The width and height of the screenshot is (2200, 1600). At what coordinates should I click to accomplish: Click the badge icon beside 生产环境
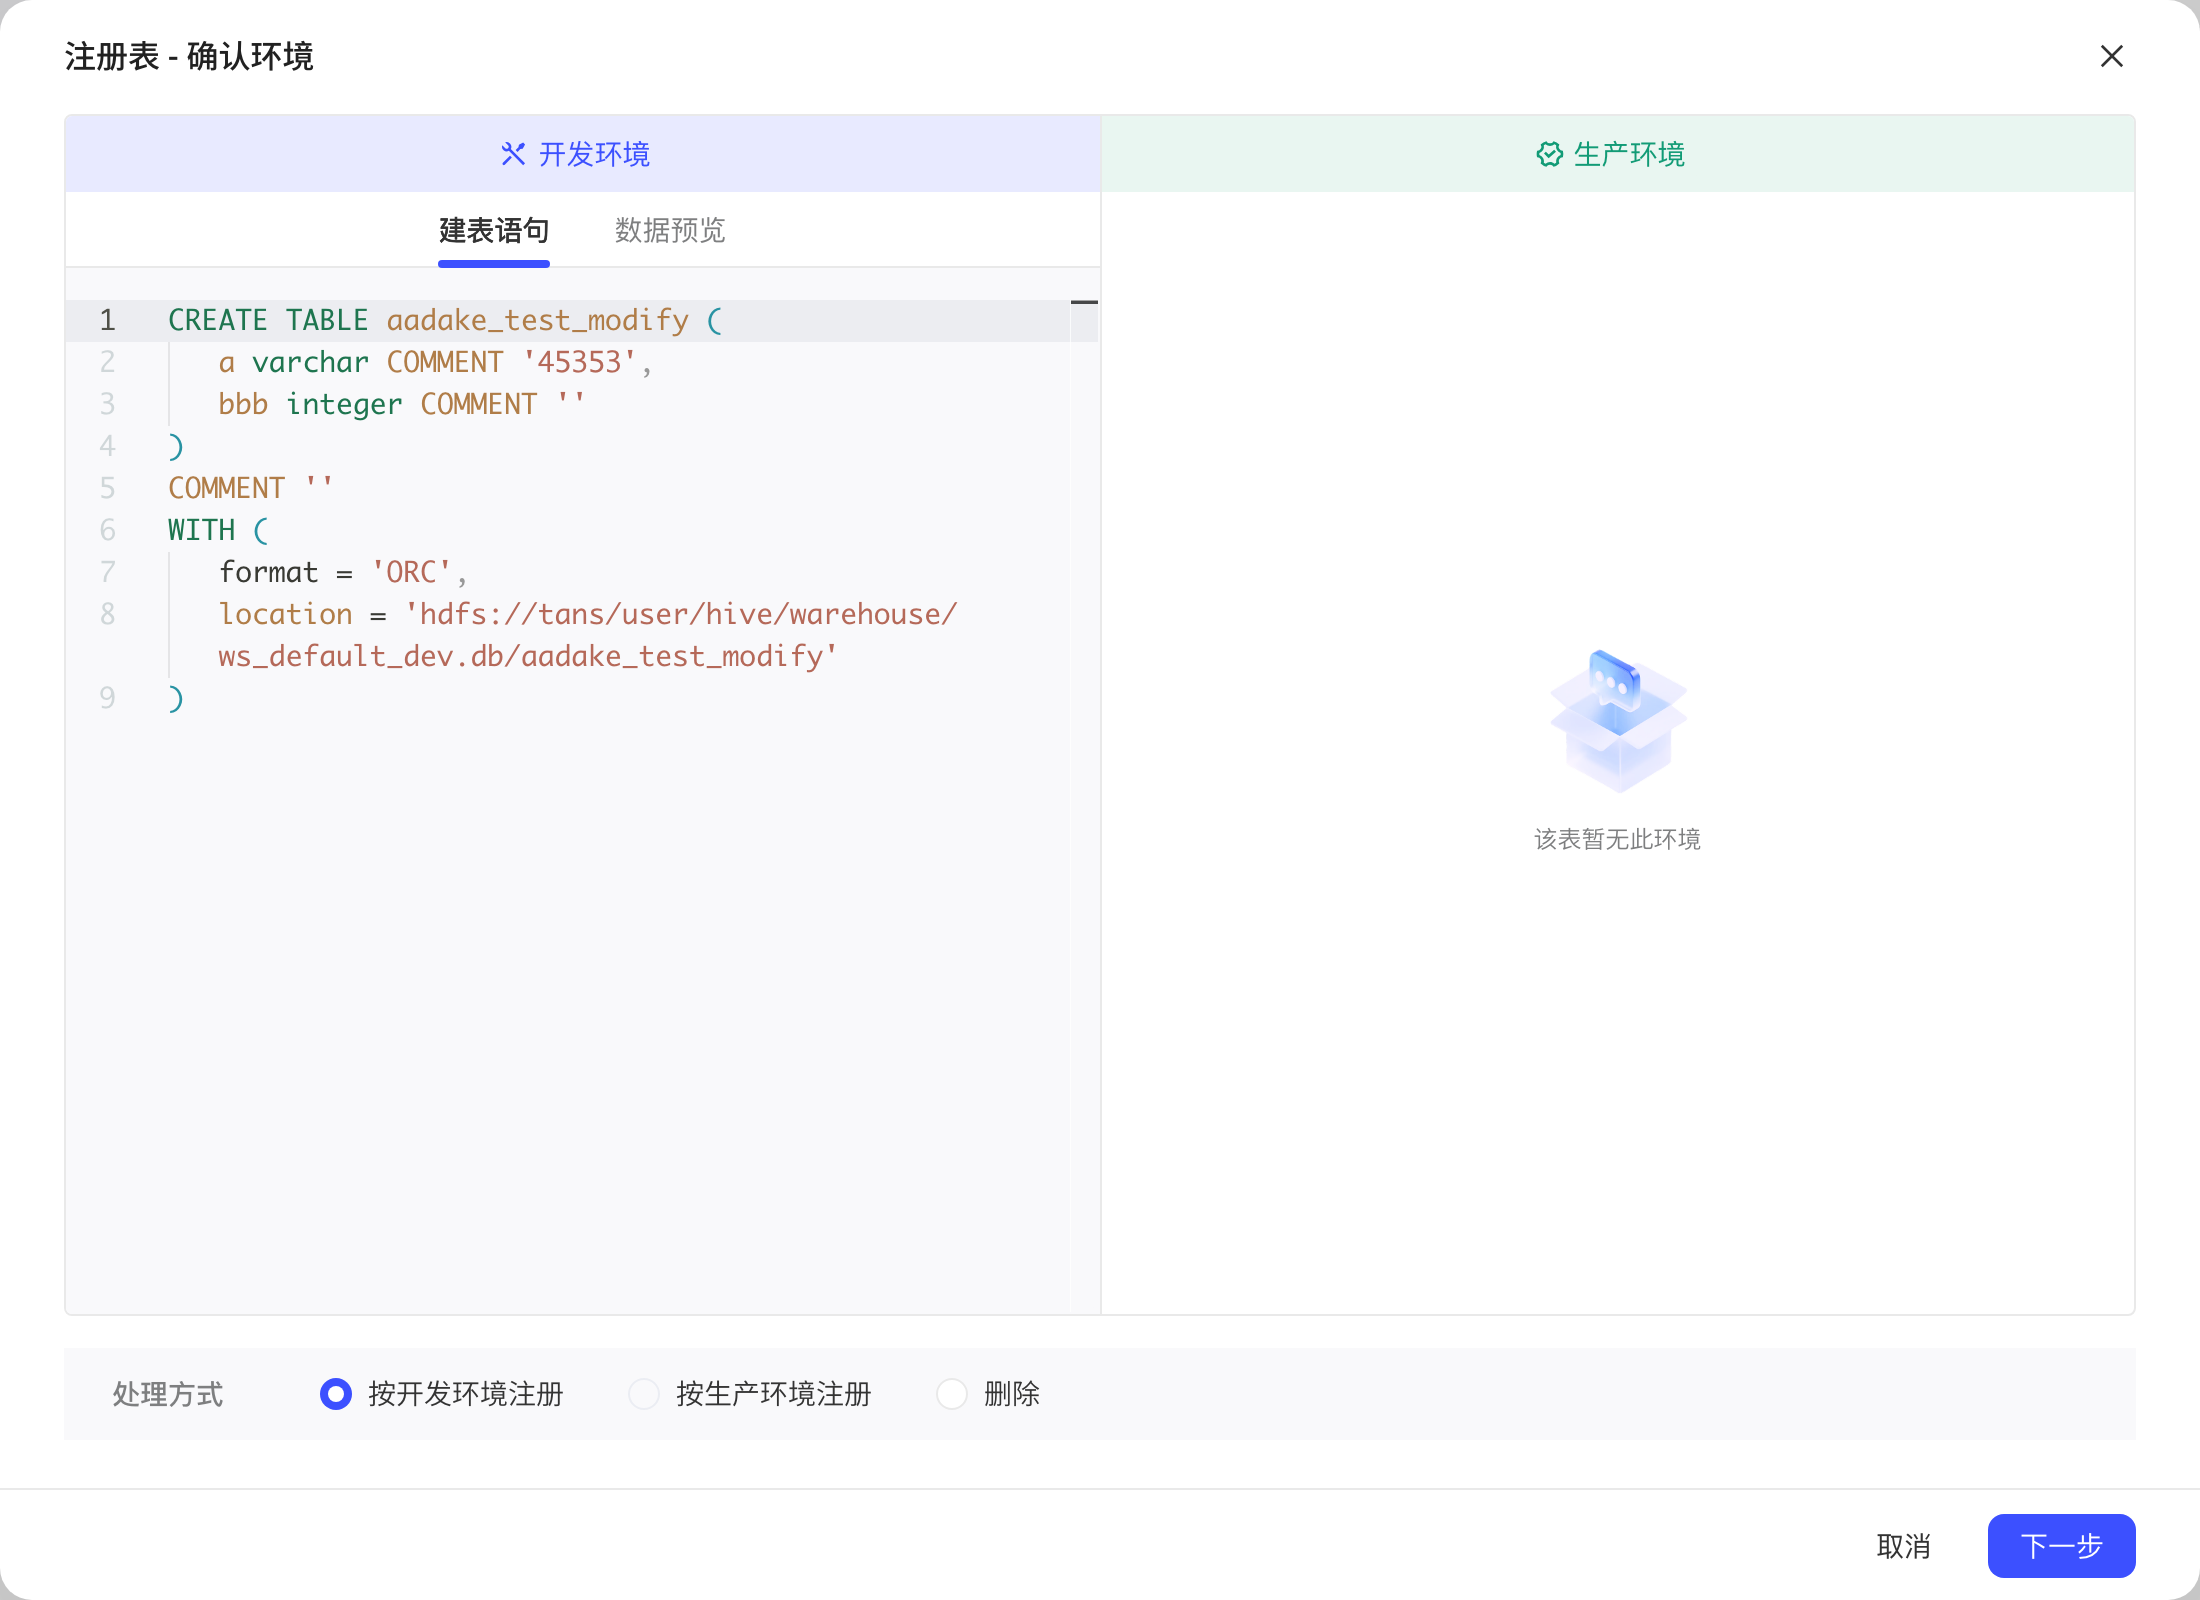(1549, 154)
